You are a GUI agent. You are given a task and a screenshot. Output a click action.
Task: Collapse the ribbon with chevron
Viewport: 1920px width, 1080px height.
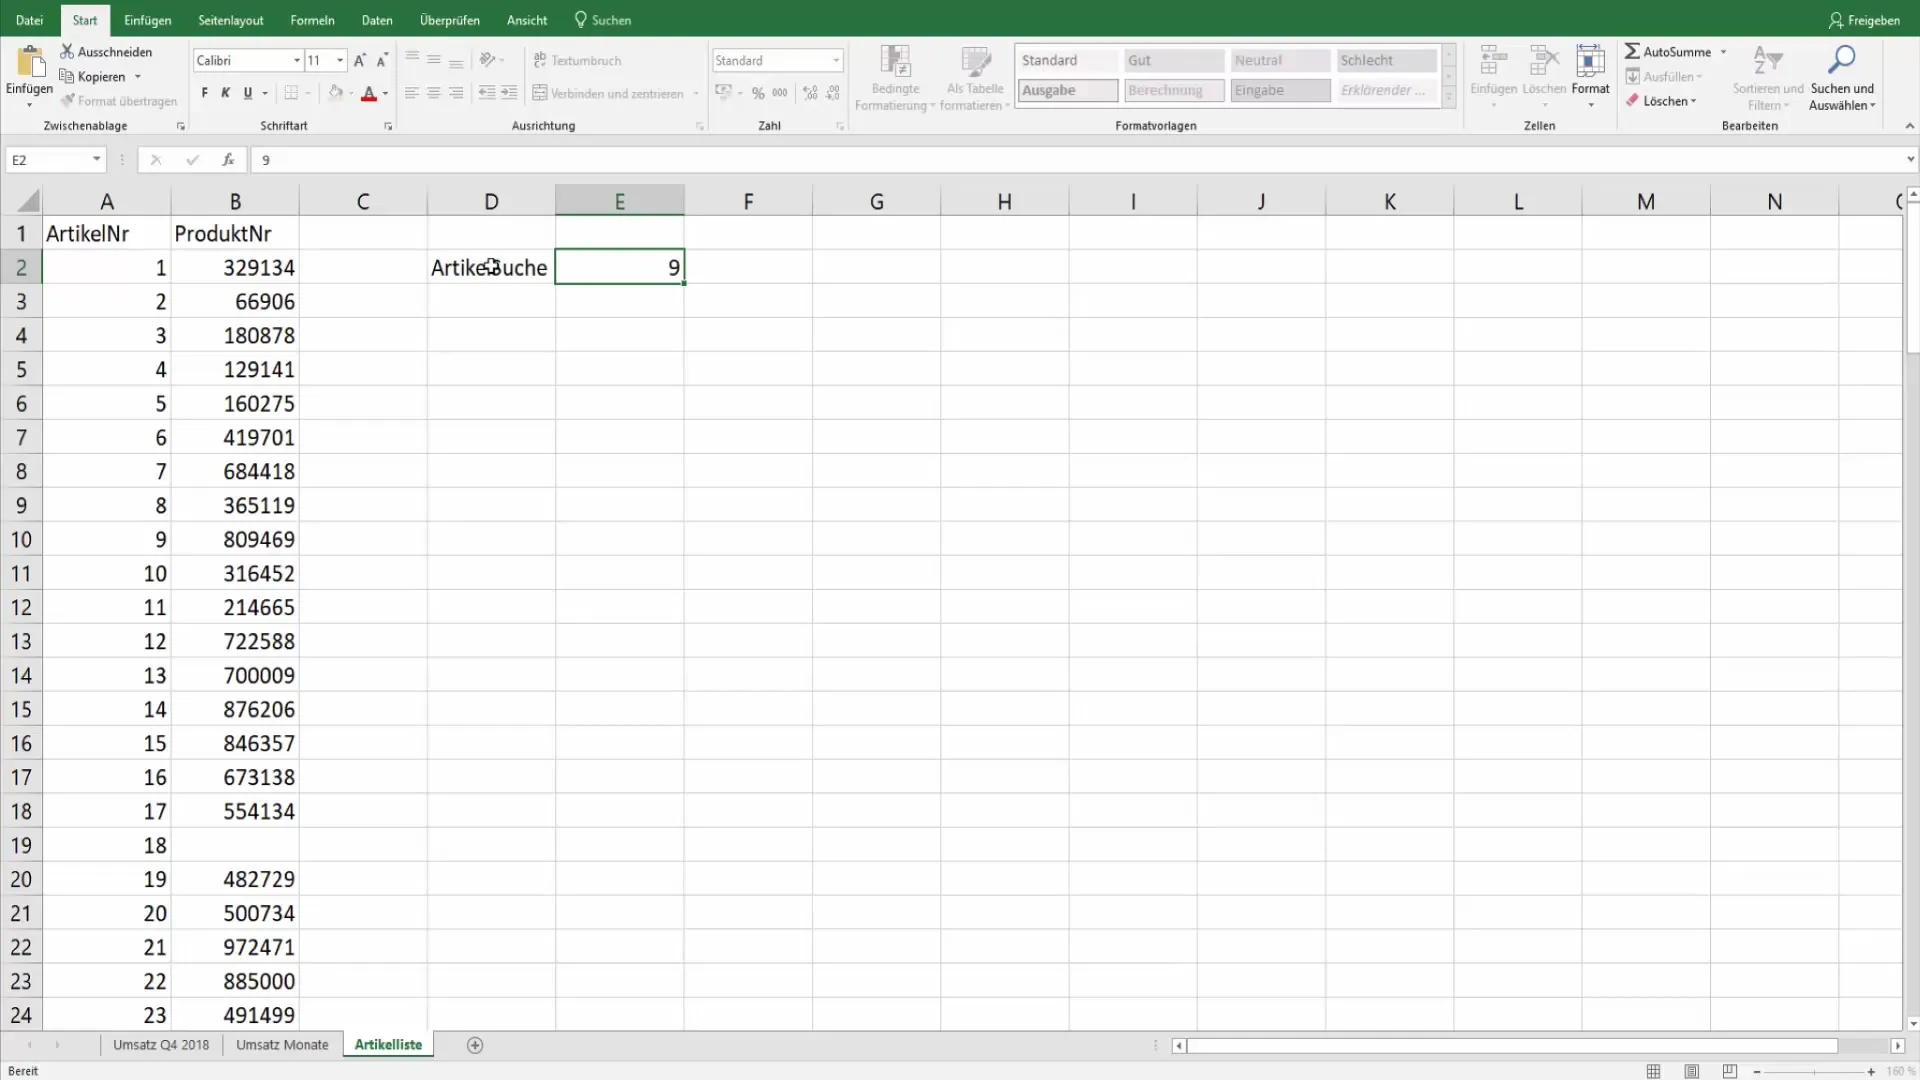coord(1910,126)
